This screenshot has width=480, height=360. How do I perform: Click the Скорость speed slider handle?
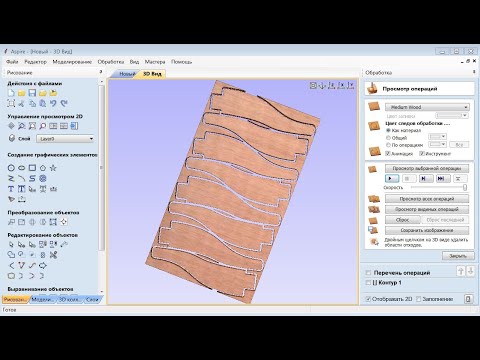[x=465, y=188]
